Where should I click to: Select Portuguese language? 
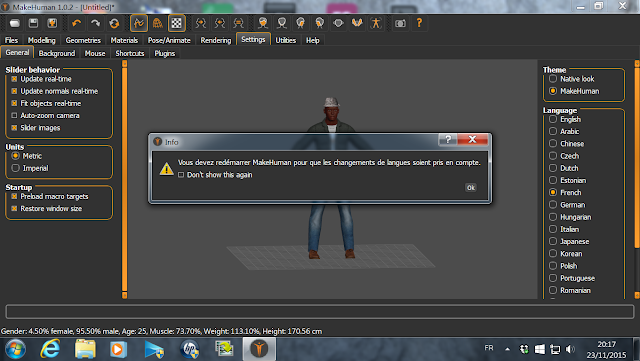pyautogui.click(x=553, y=278)
